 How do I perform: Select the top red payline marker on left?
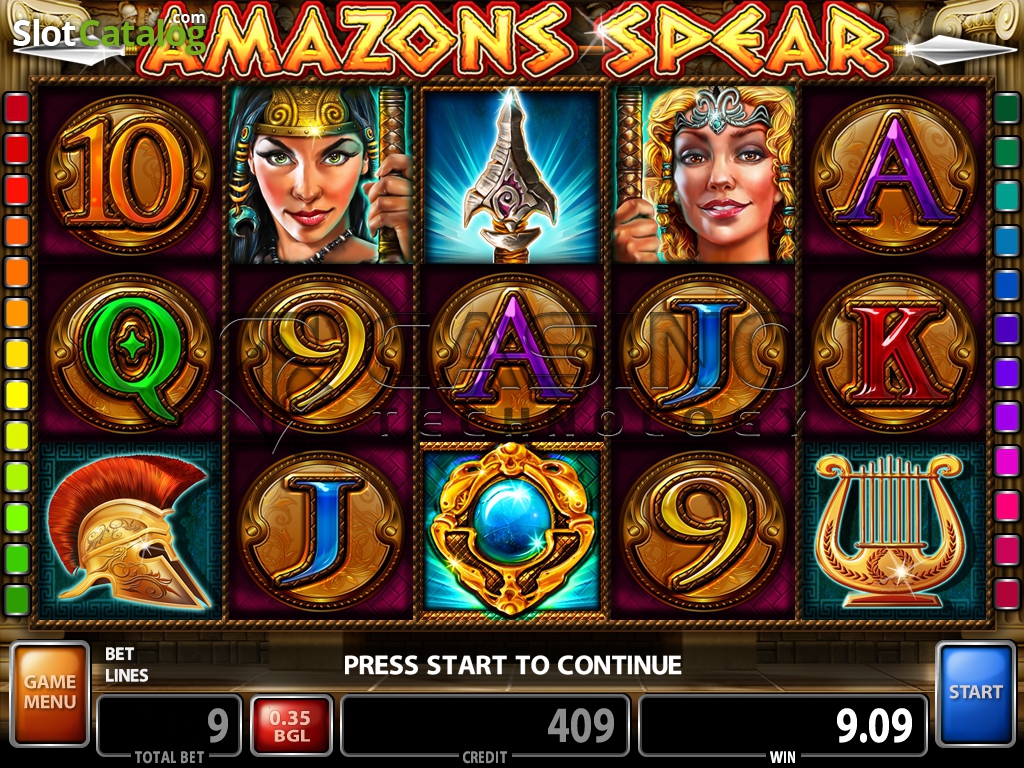[x=17, y=107]
